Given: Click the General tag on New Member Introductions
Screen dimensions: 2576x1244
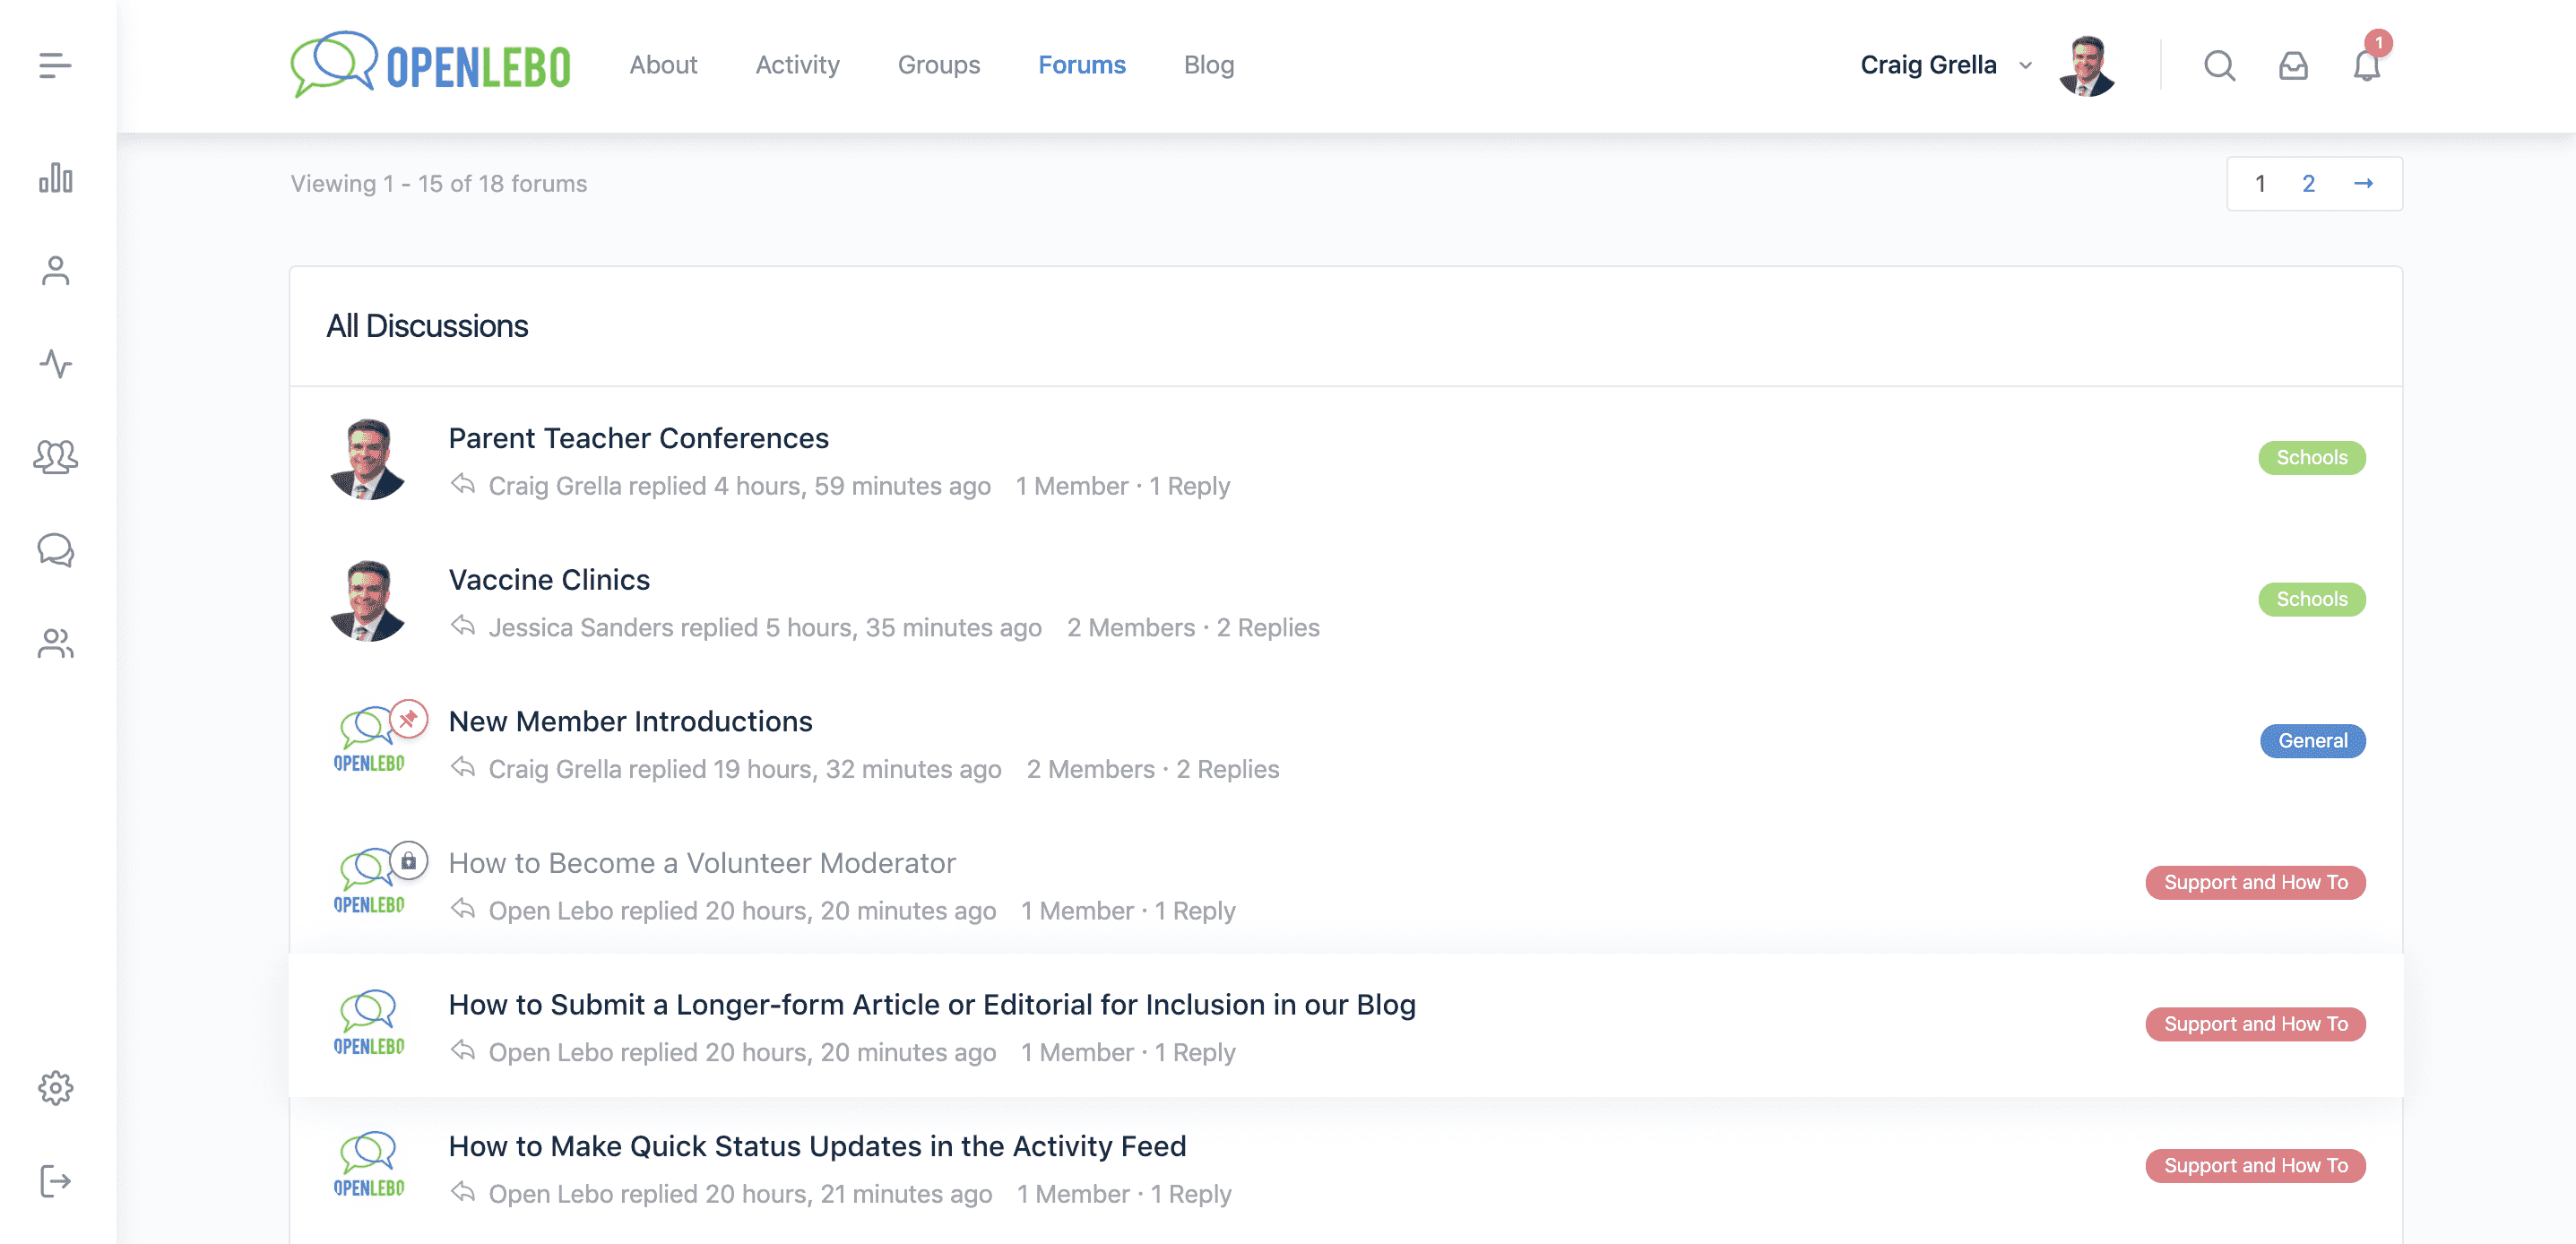Looking at the screenshot, I should coord(2312,741).
